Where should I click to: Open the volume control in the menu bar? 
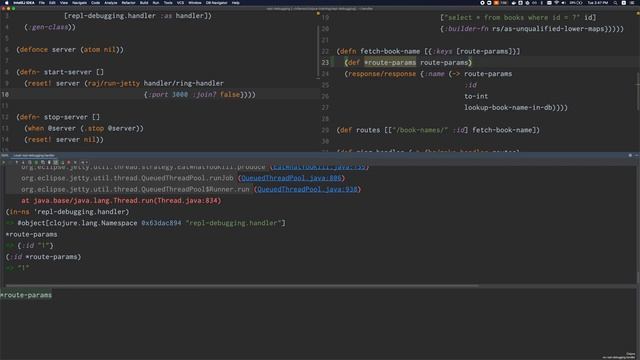pyautogui.click(x=564, y=3)
